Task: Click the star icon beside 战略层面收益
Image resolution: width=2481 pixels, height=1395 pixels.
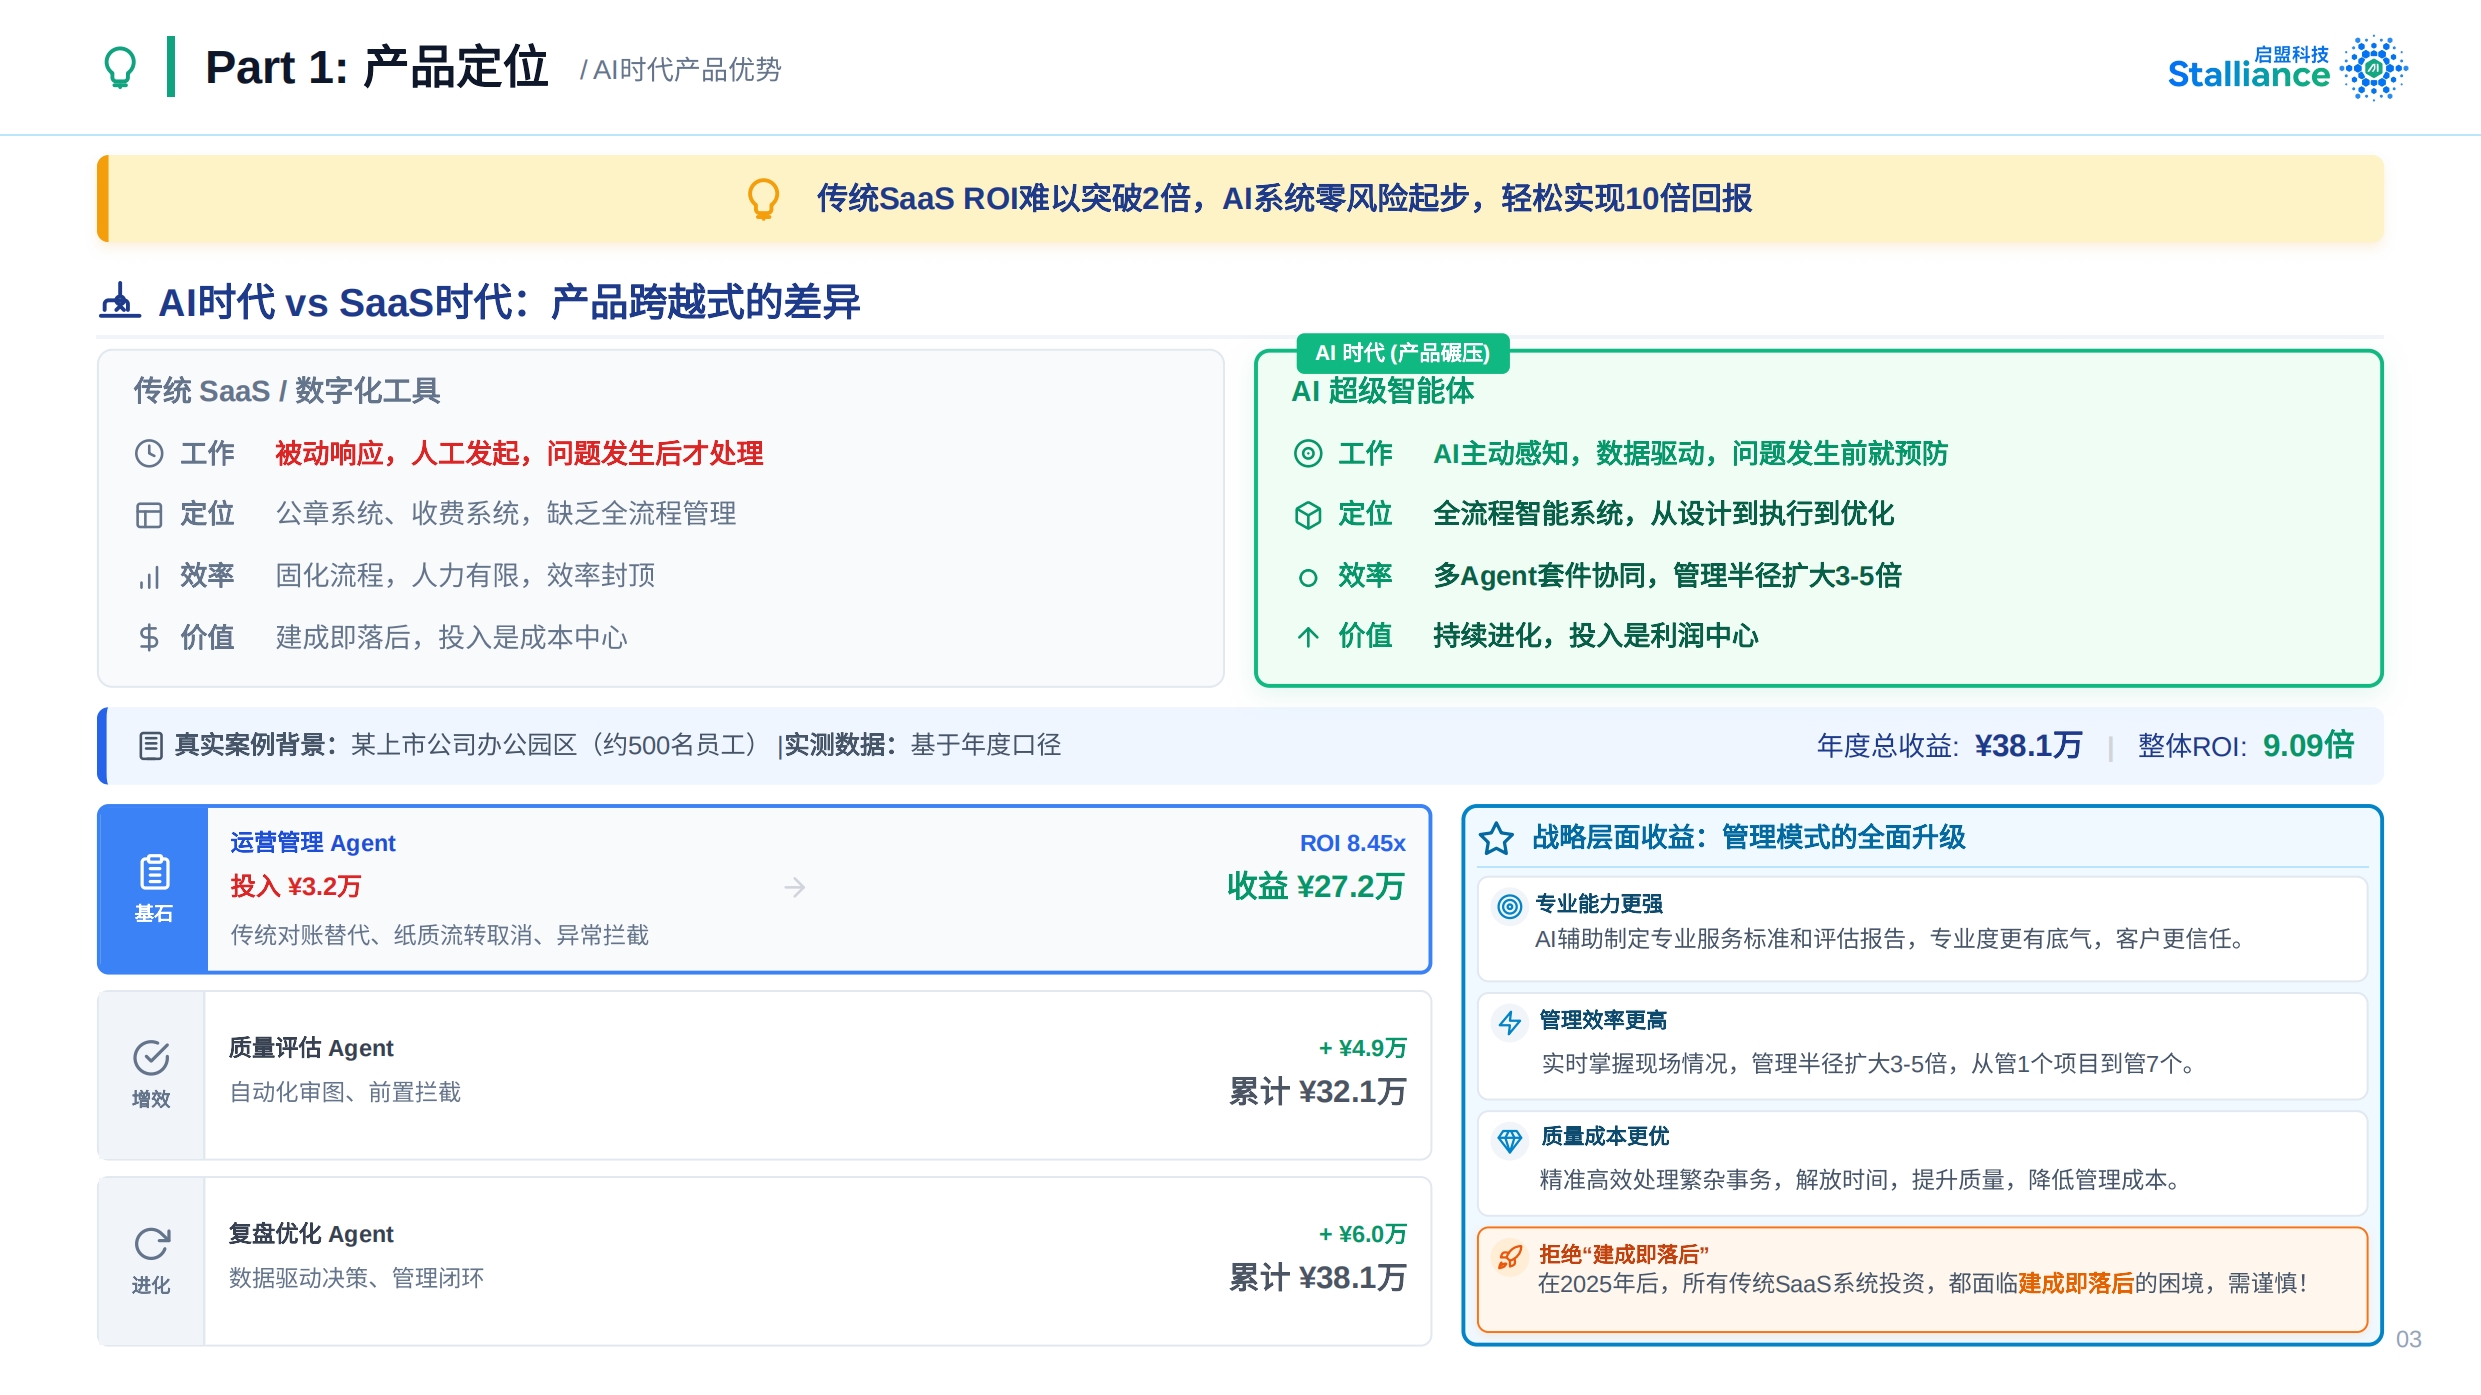Action: tap(1496, 838)
